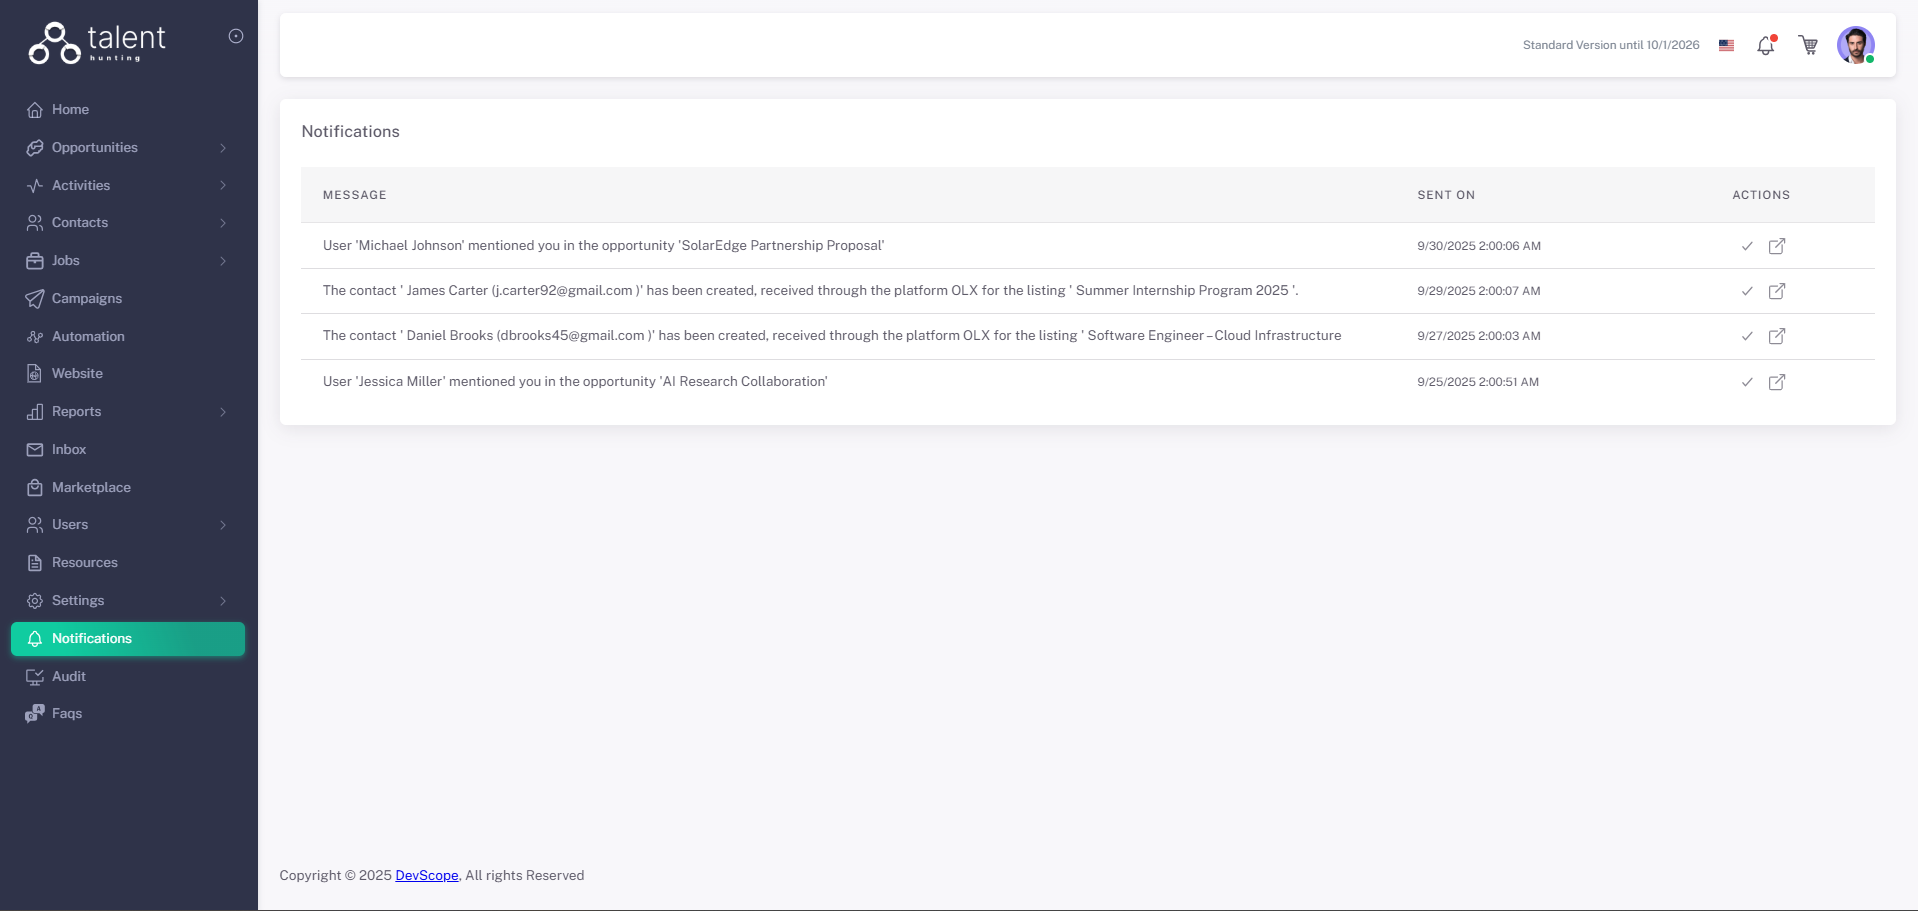Open the Daniel Brooks notification link icon
The image size is (1918, 911).
pyautogui.click(x=1776, y=336)
